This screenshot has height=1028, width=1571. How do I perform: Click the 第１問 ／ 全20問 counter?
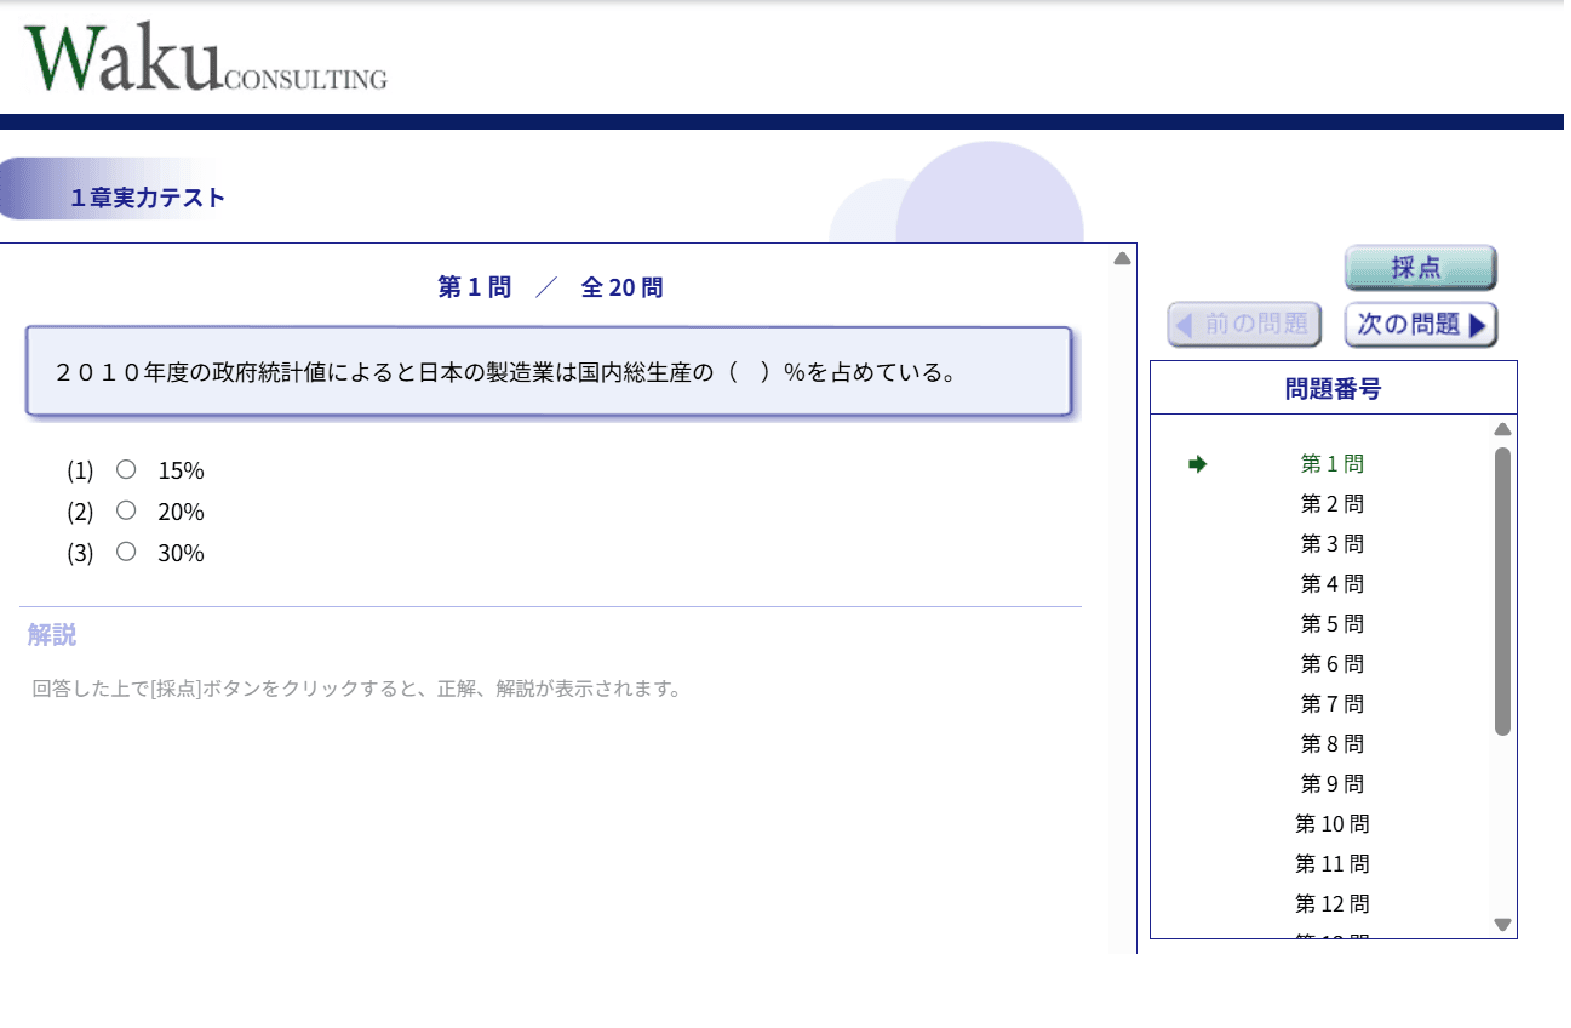click(x=550, y=288)
